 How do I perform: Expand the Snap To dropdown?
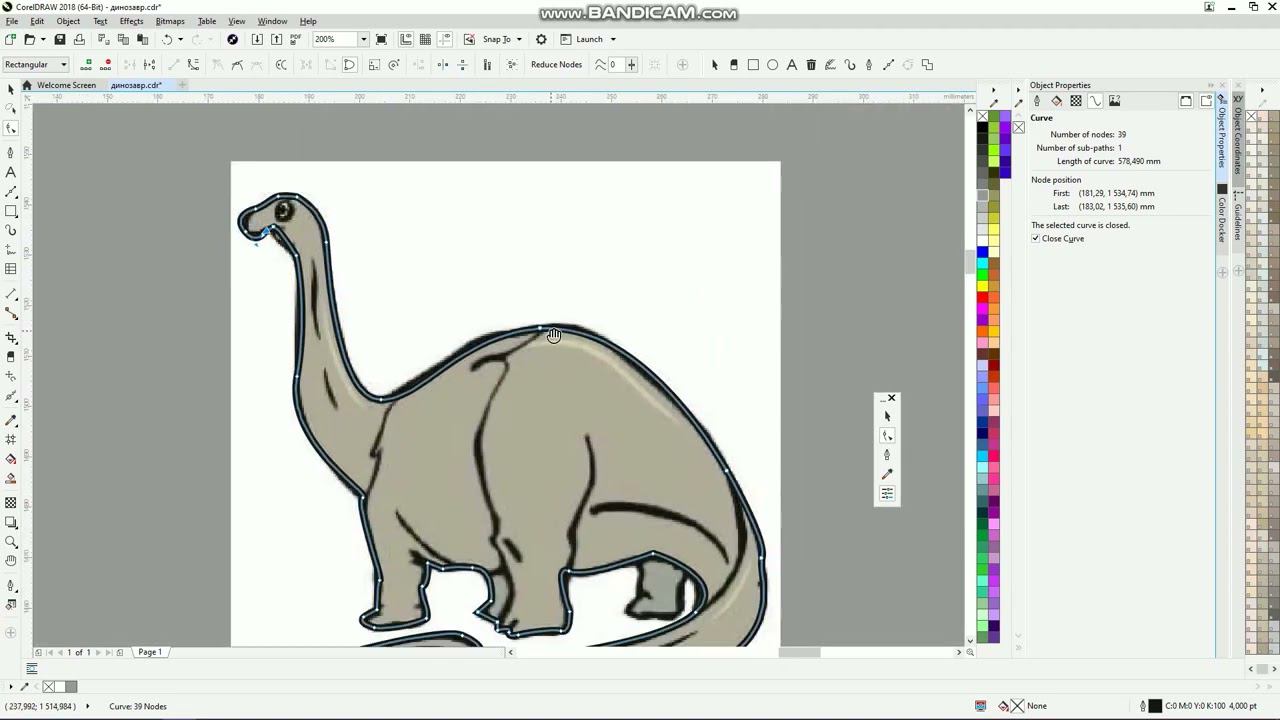(x=518, y=39)
